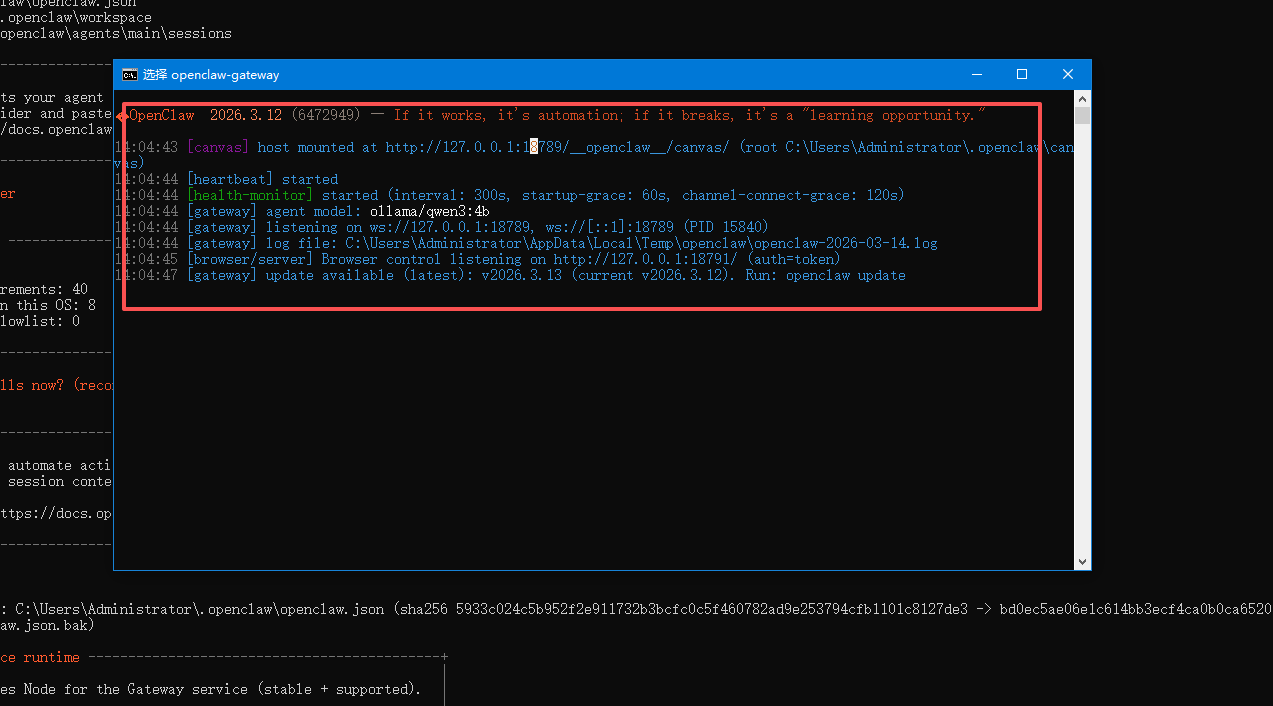Click the [browser/server] tag in the log
The height and width of the screenshot is (706, 1273).
tap(250, 259)
